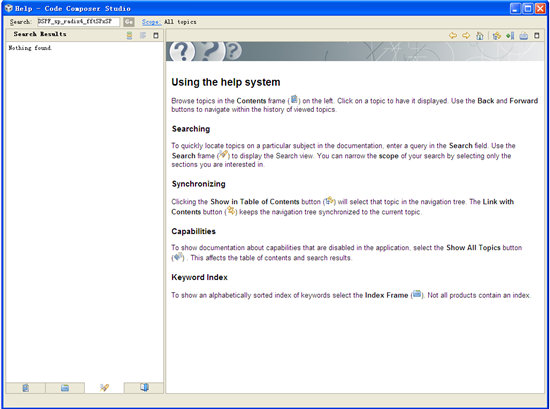This screenshot has height=409, width=550.
Task: Click the 'Searching' heading
Action: click(x=191, y=129)
